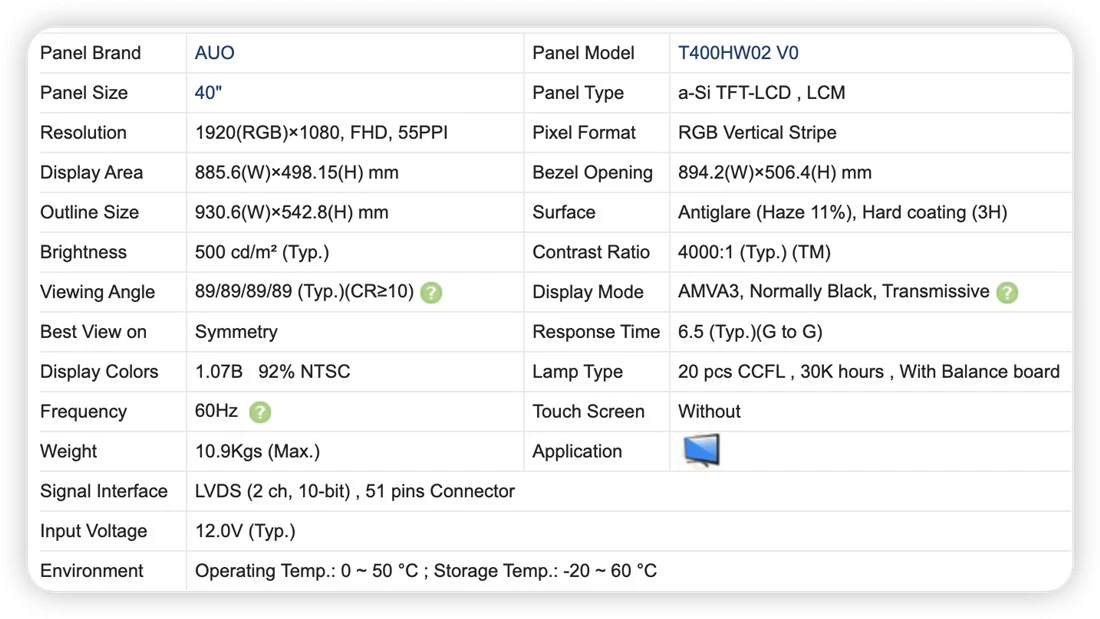Viewport: 1100px width, 619px height.
Task: Follow the 40" panel size link
Action: click(208, 93)
